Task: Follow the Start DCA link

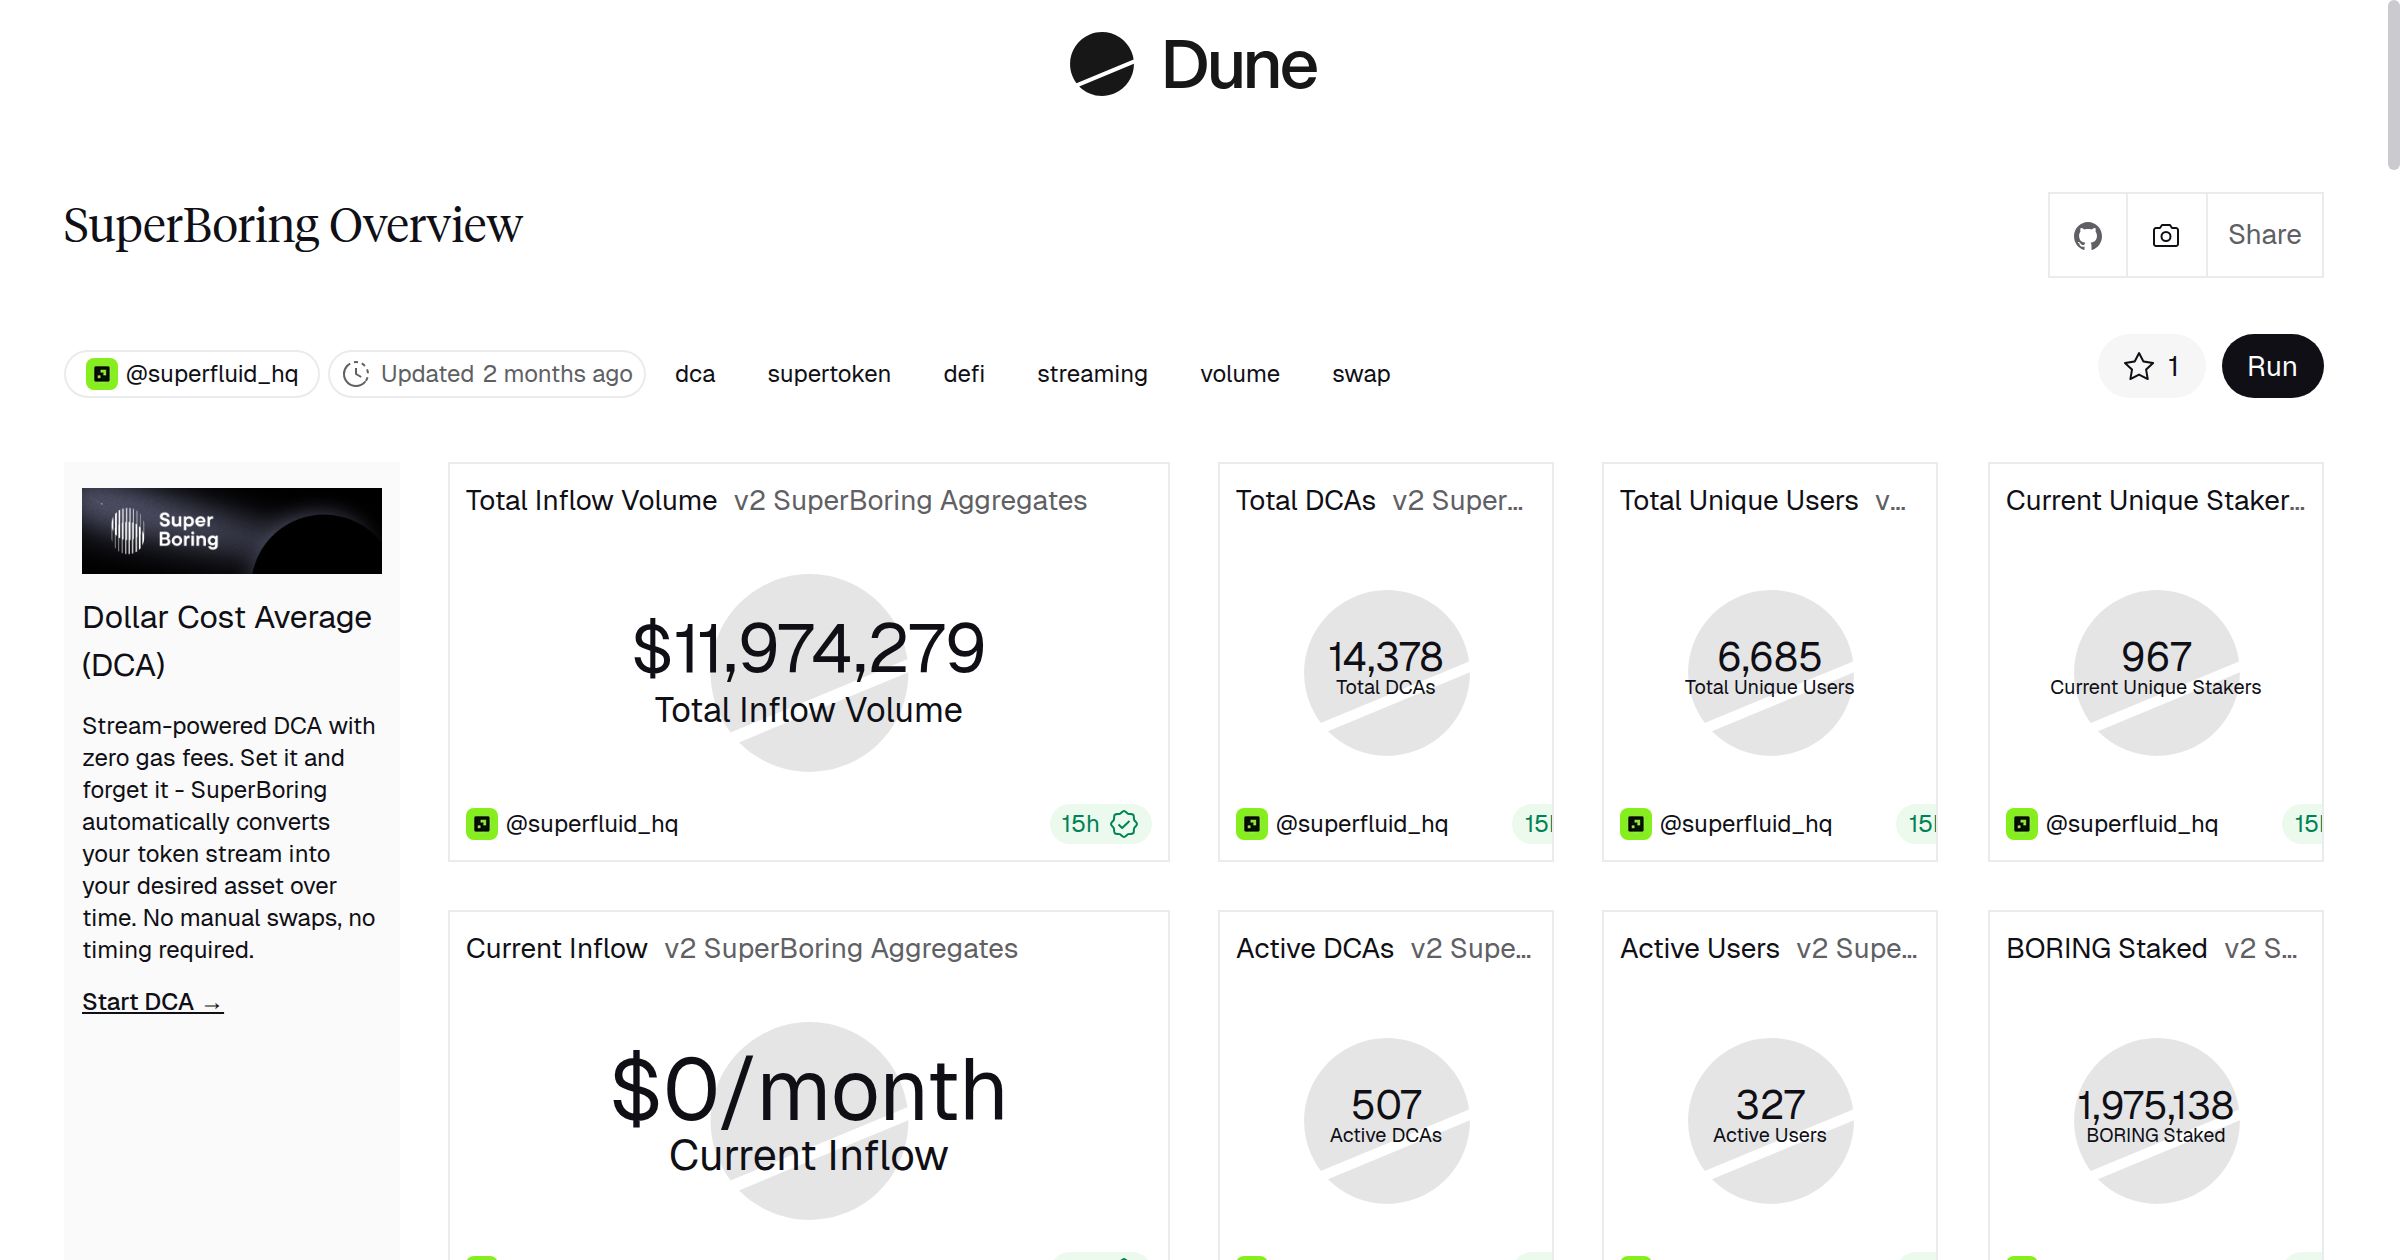Action: (x=152, y=1002)
